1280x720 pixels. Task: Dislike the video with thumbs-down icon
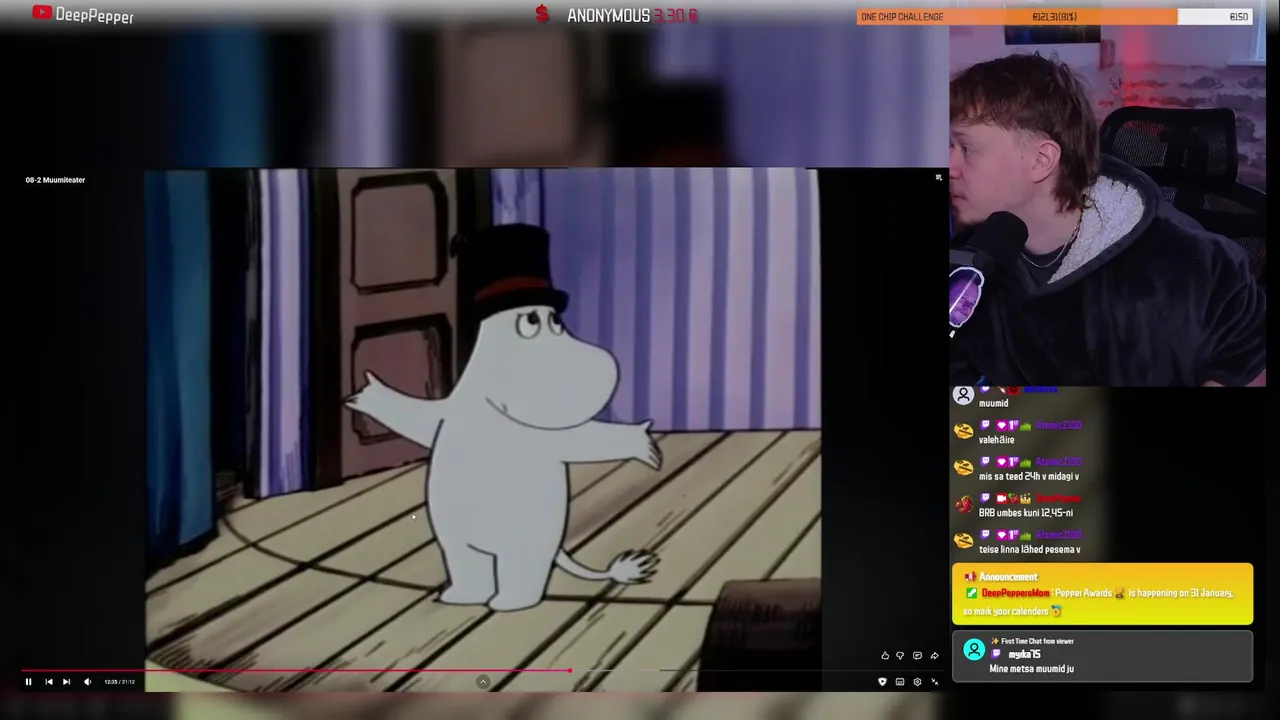[900, 656]
